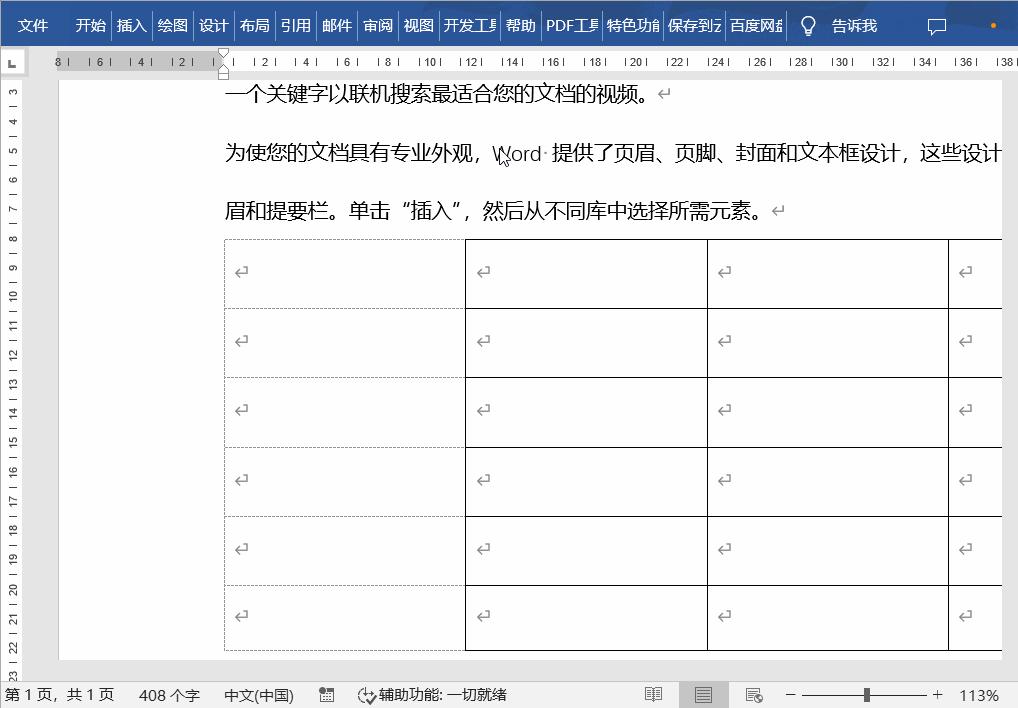Click the first line indent marker
This screenshot has width=1018, height=708.
[x=223, y=53]
